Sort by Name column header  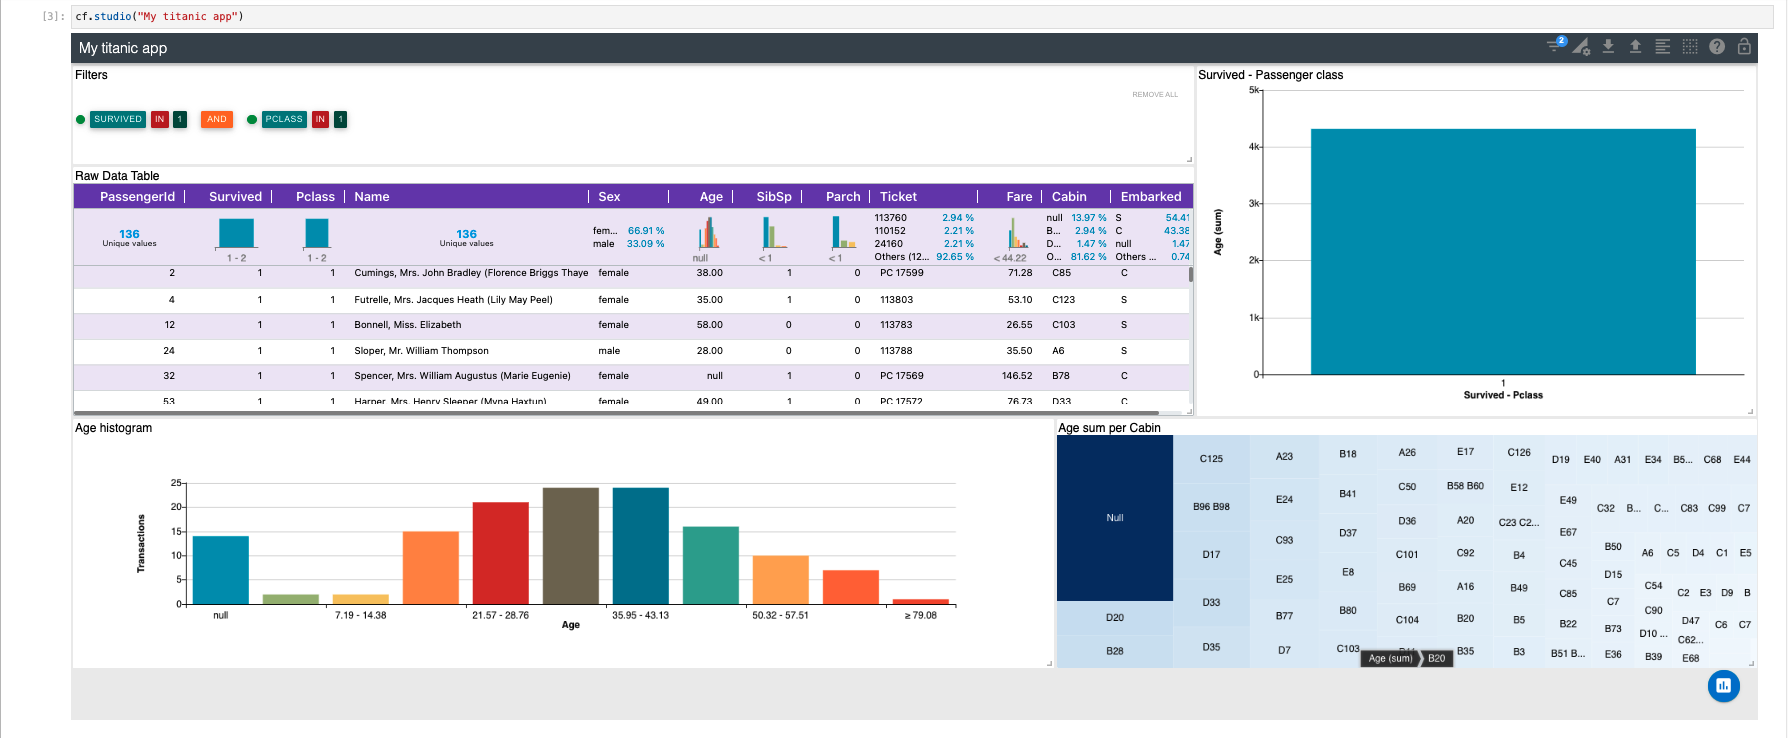pyautogui.click(x=372, y=197)
